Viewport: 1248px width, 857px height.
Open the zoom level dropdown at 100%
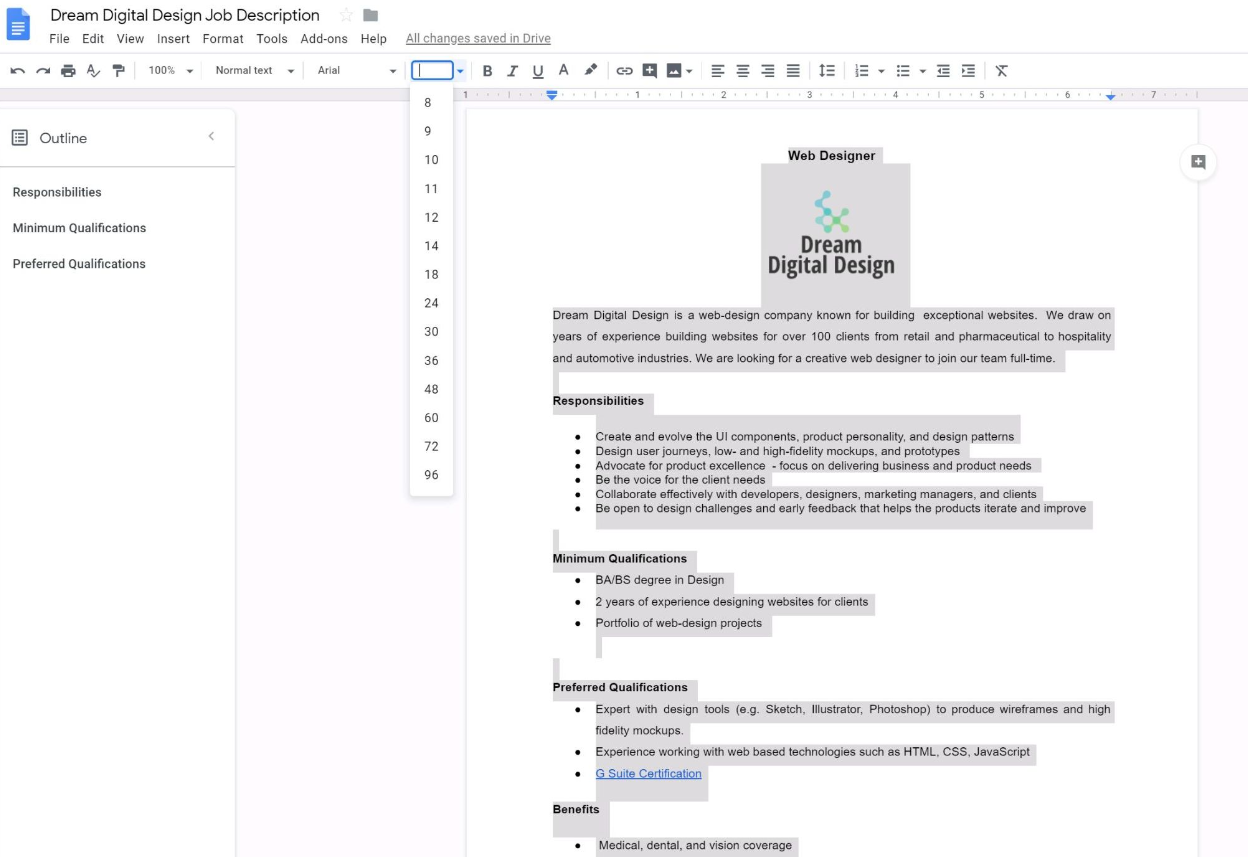point(170,71)
